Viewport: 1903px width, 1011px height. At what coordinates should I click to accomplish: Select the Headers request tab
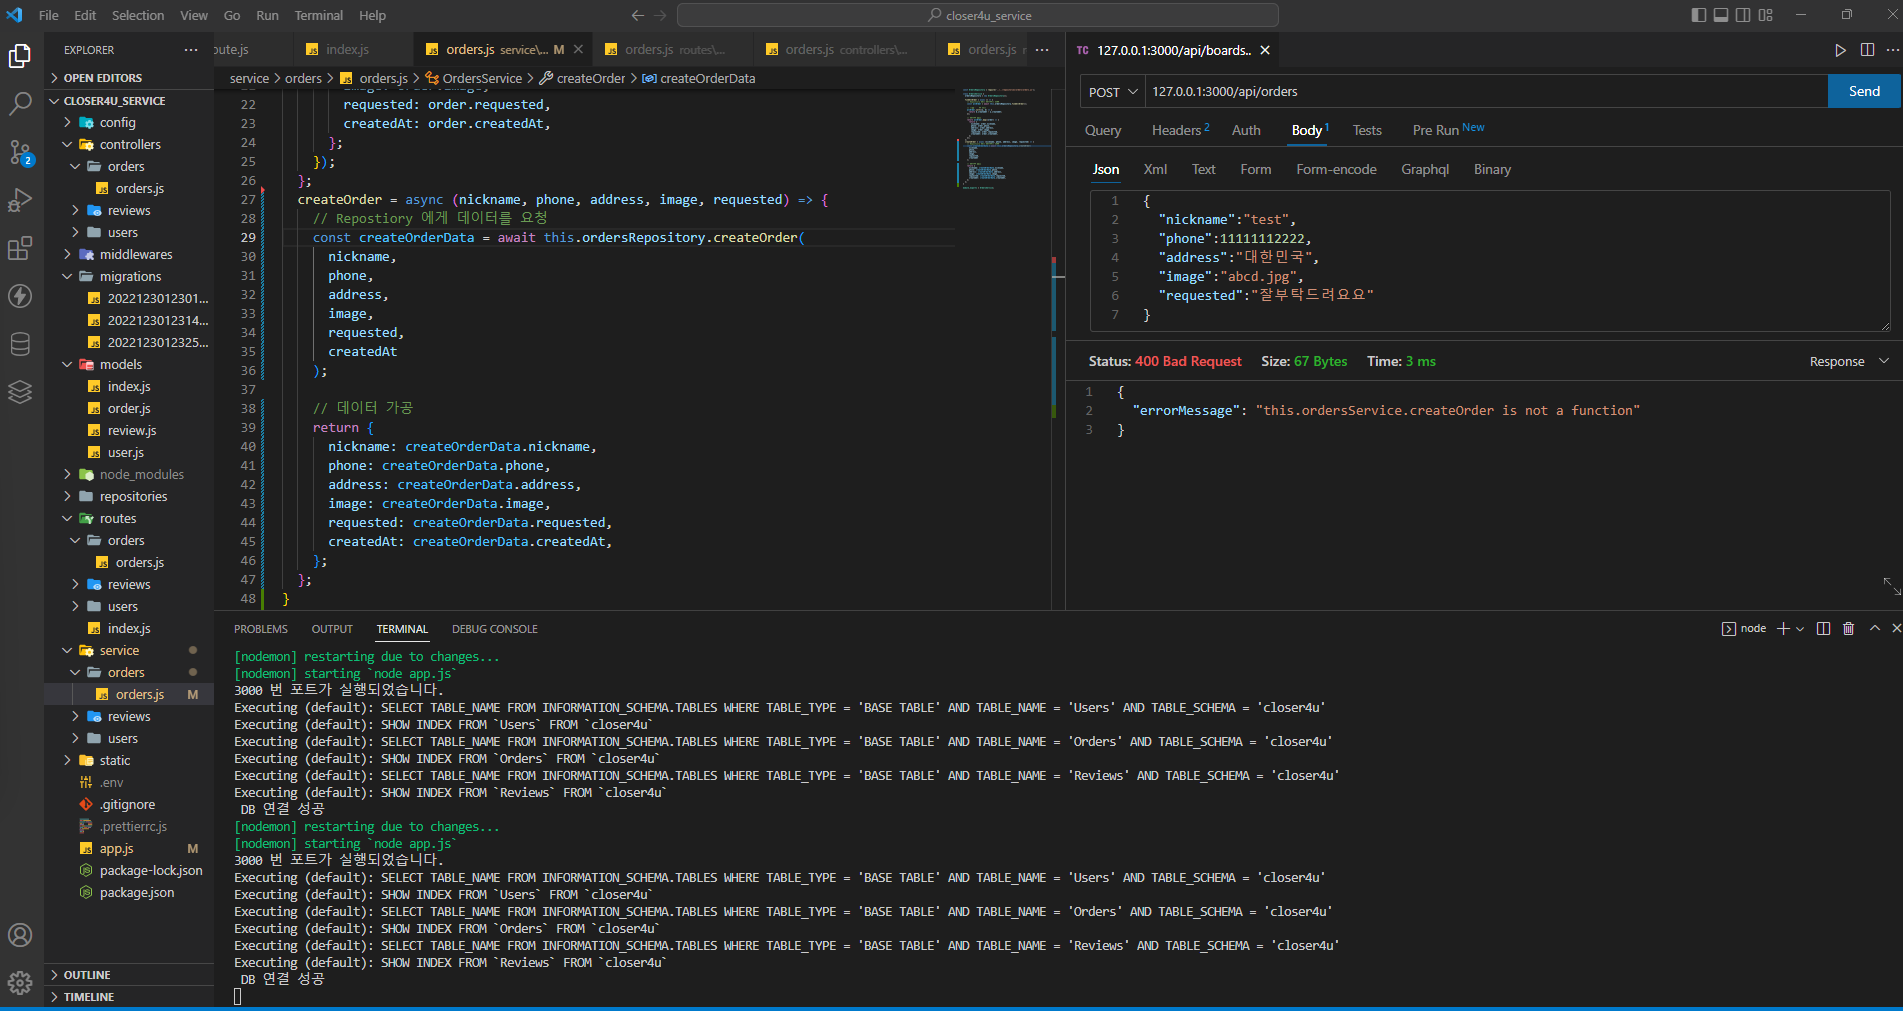tap(1179, 130)
